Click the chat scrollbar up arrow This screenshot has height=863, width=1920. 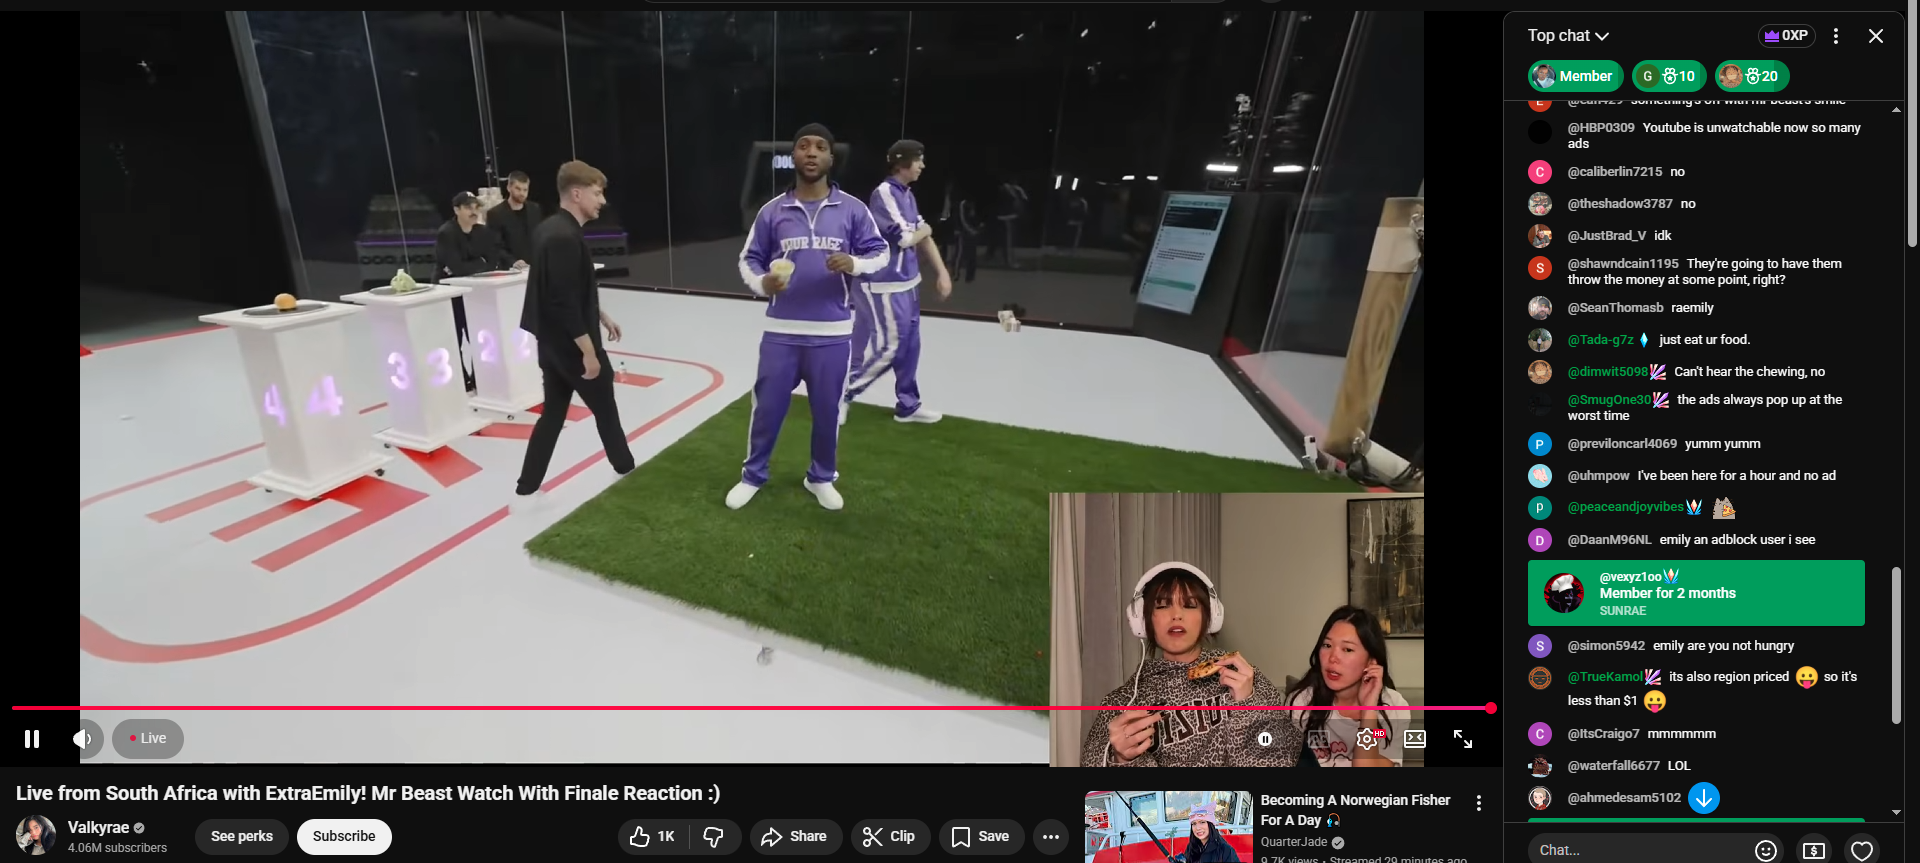[1897, 109]
